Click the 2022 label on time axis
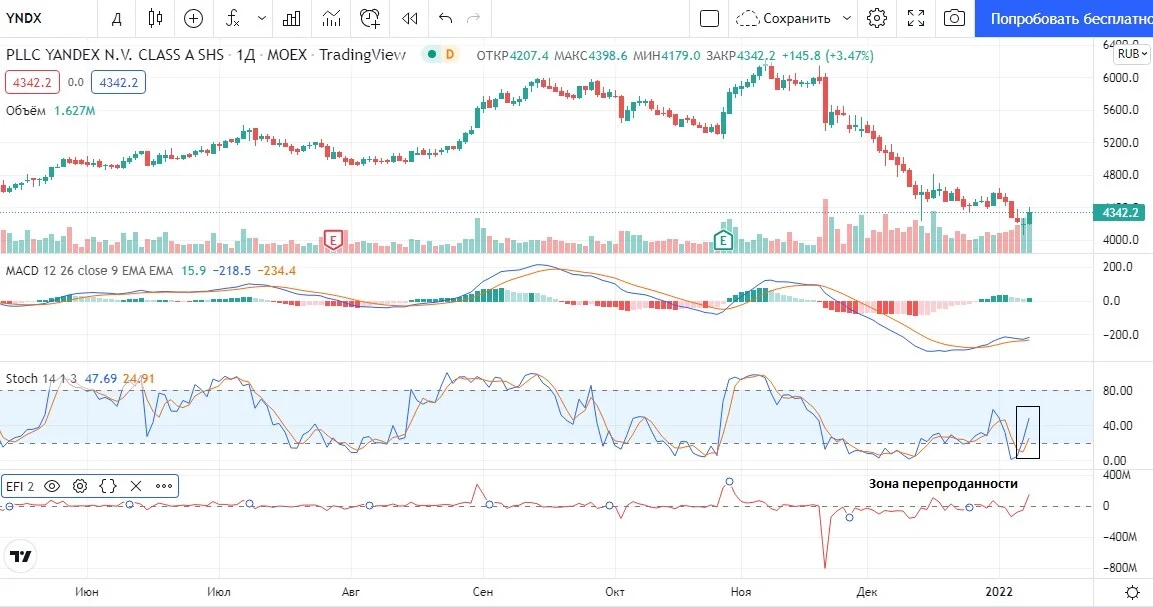Image resolution: width=1153 pixels, height=607 pixels. click(999, 592)
